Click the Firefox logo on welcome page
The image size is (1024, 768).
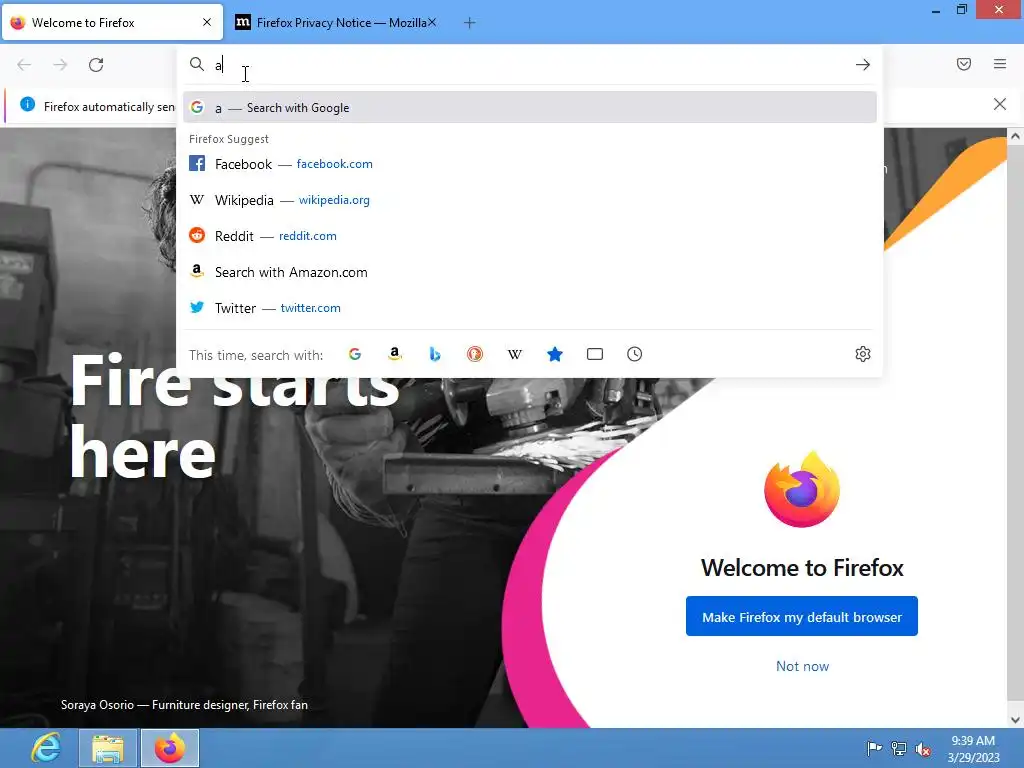point(802,489)
